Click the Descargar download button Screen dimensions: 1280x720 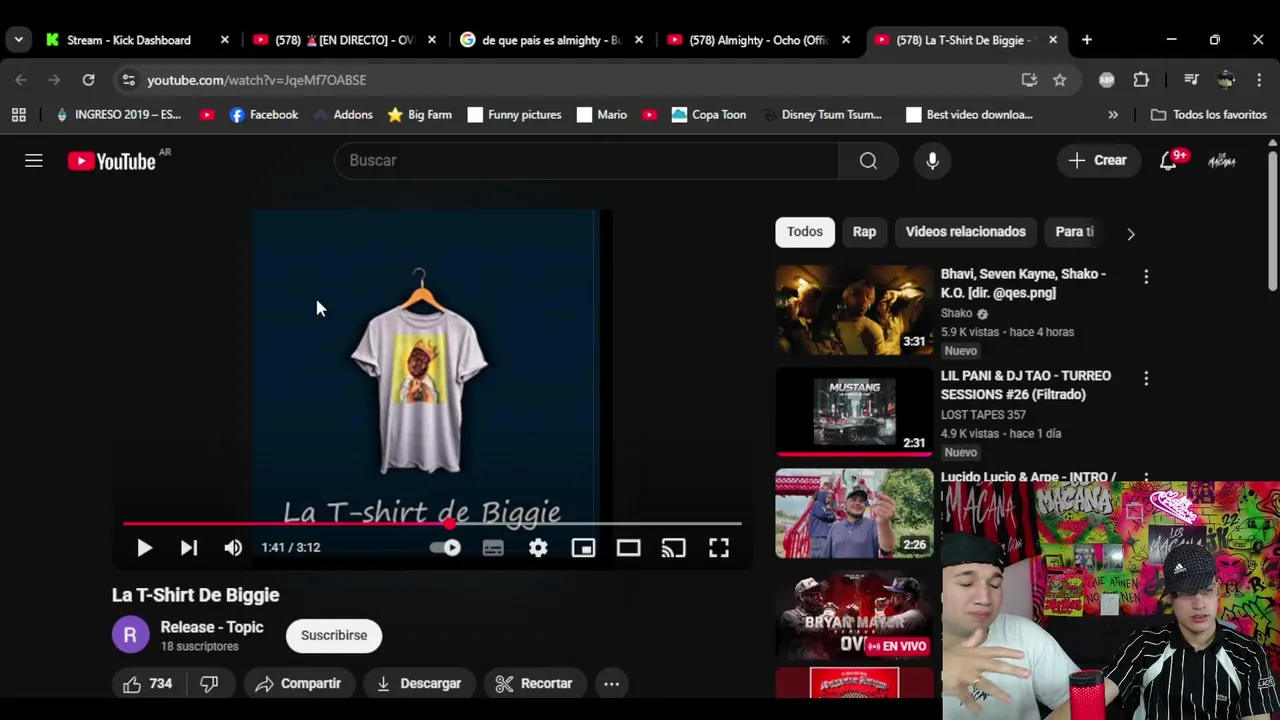point(419,684)
